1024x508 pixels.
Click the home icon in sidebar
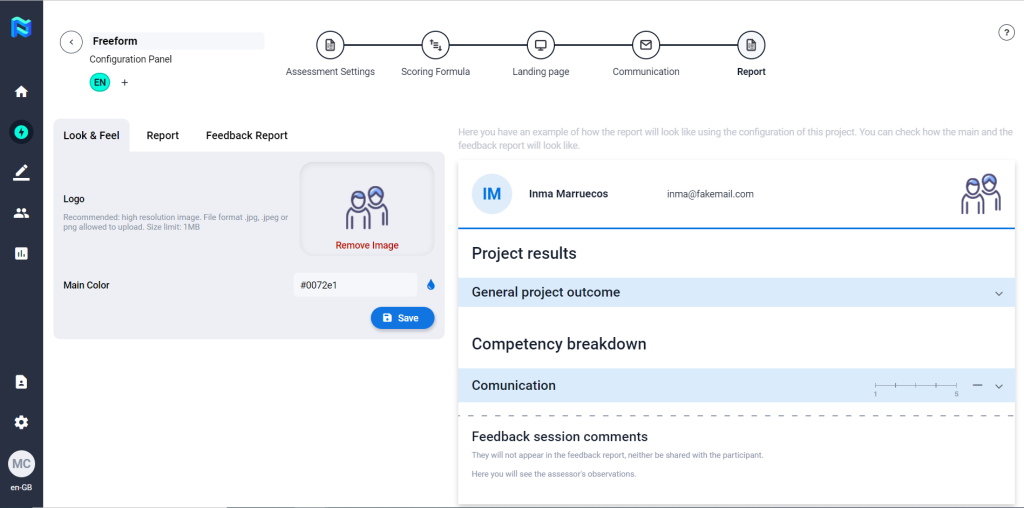coord(21,92)
